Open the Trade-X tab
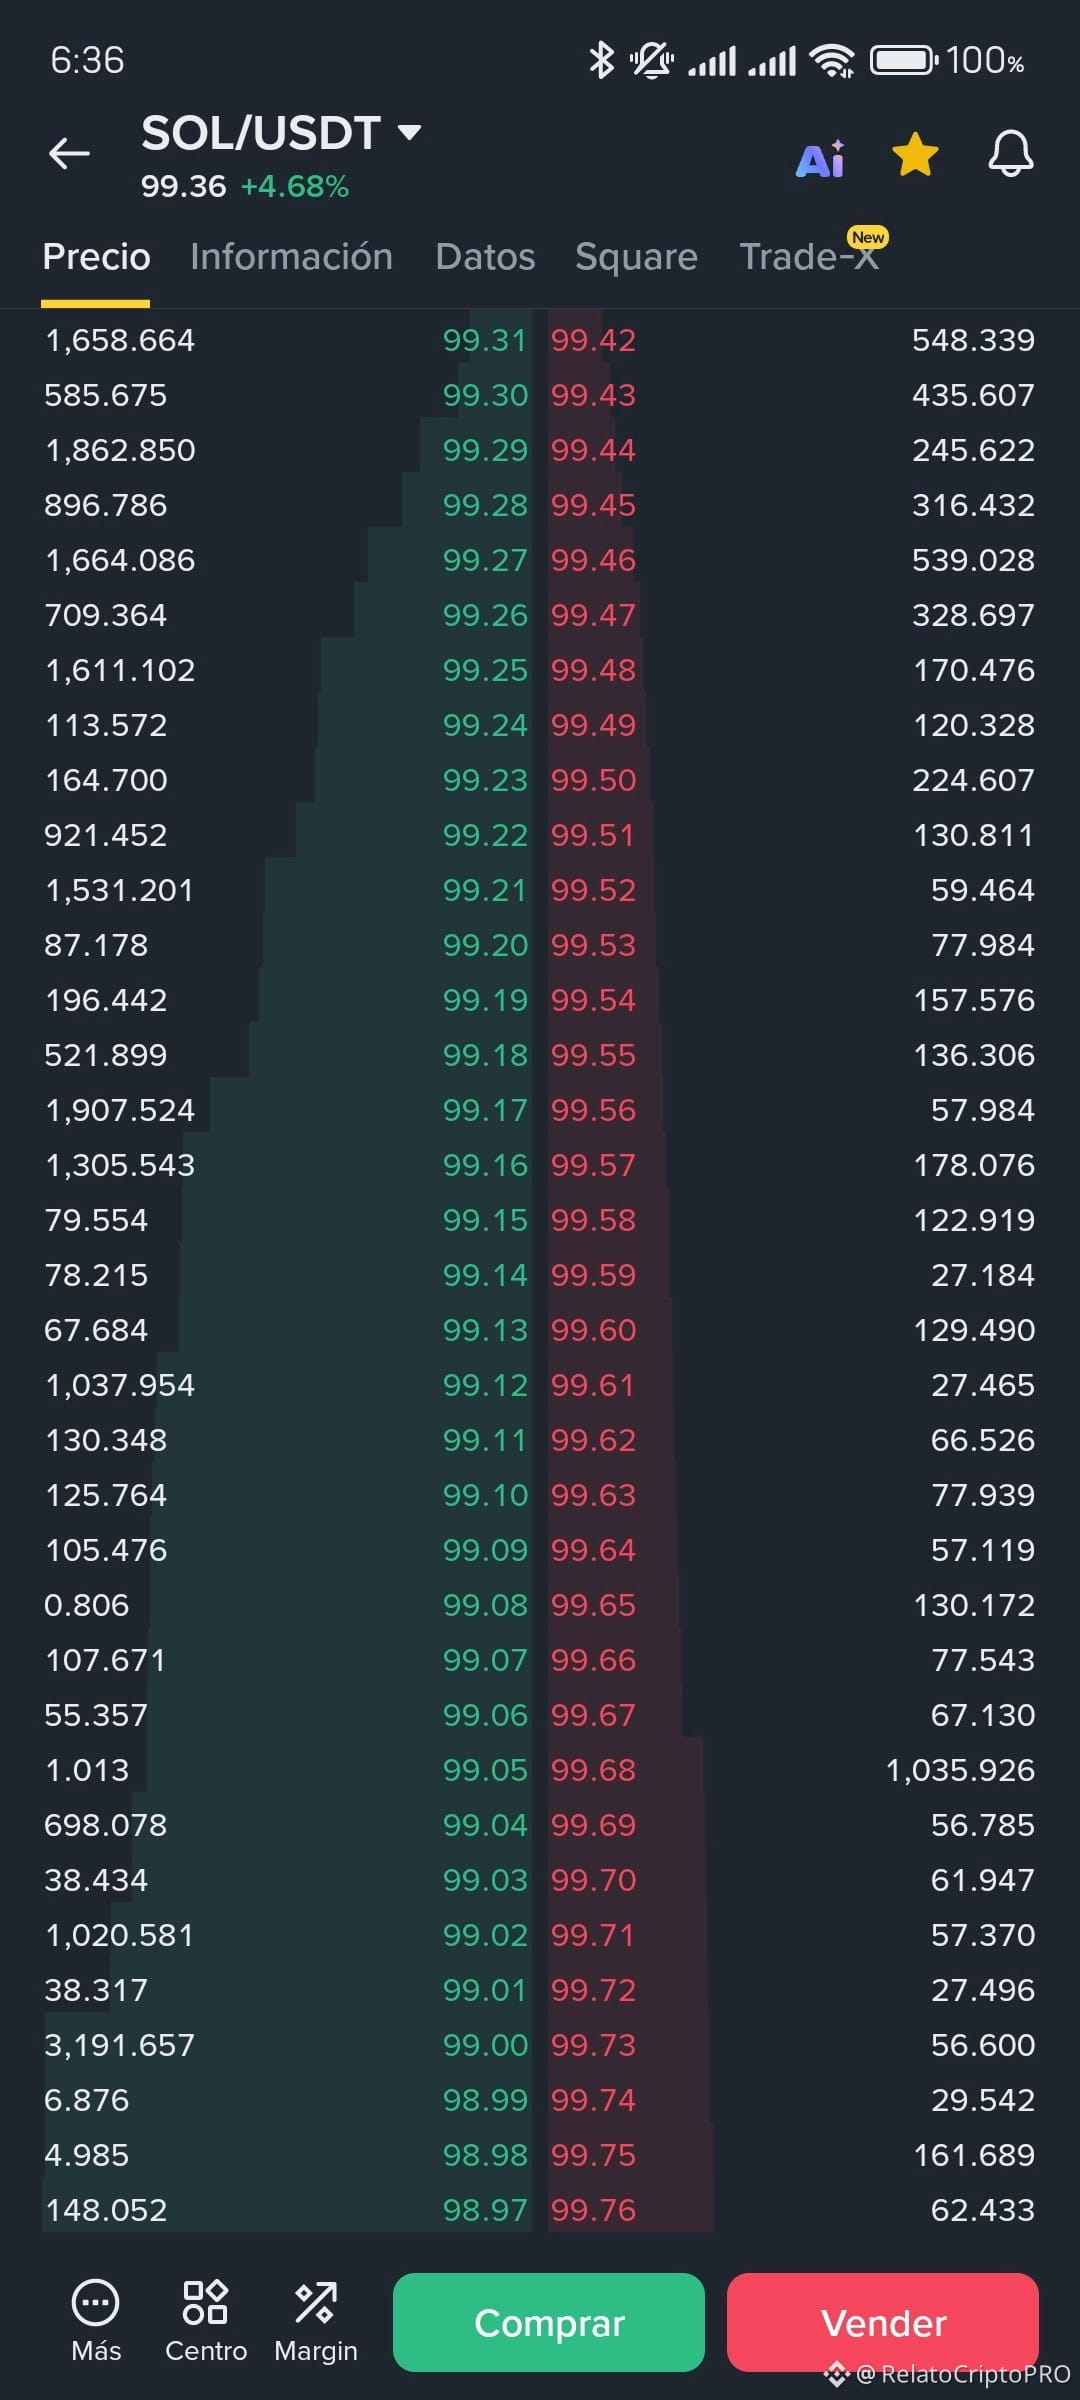 click(809, 257)
